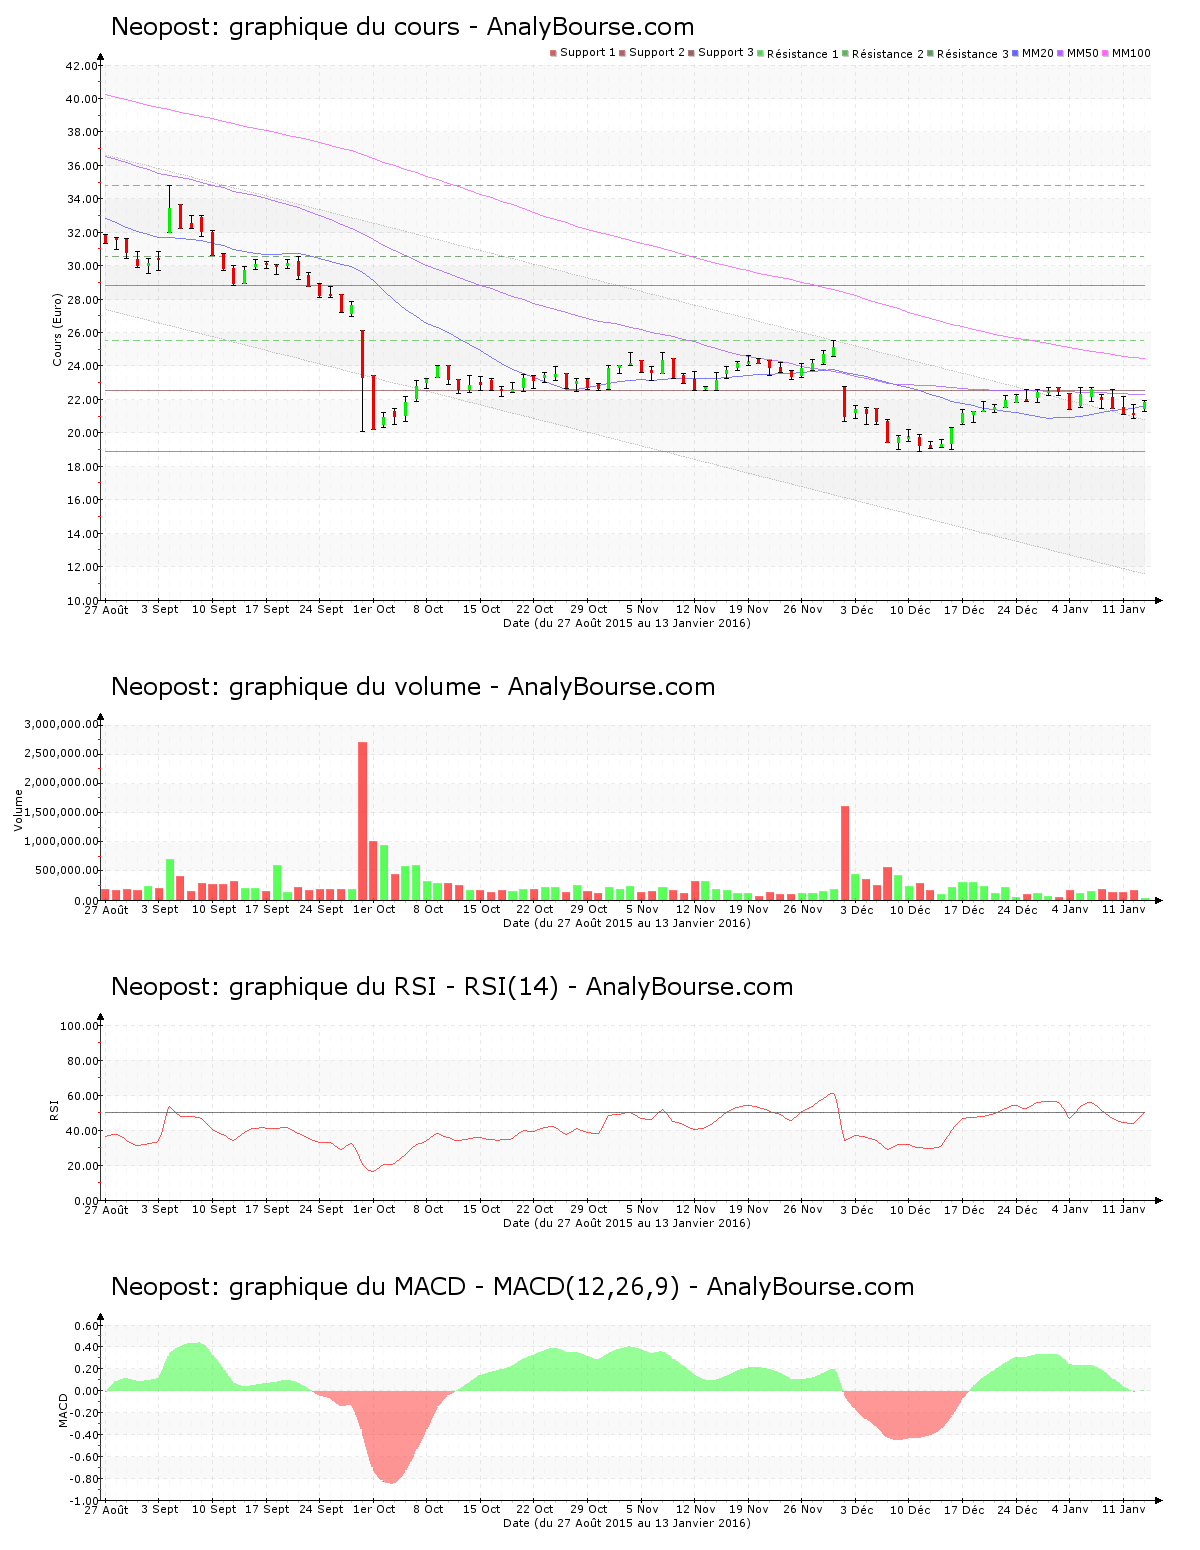Click the 'Support 3' legend label
1200x1550 pixels.
tap(726, 53)
